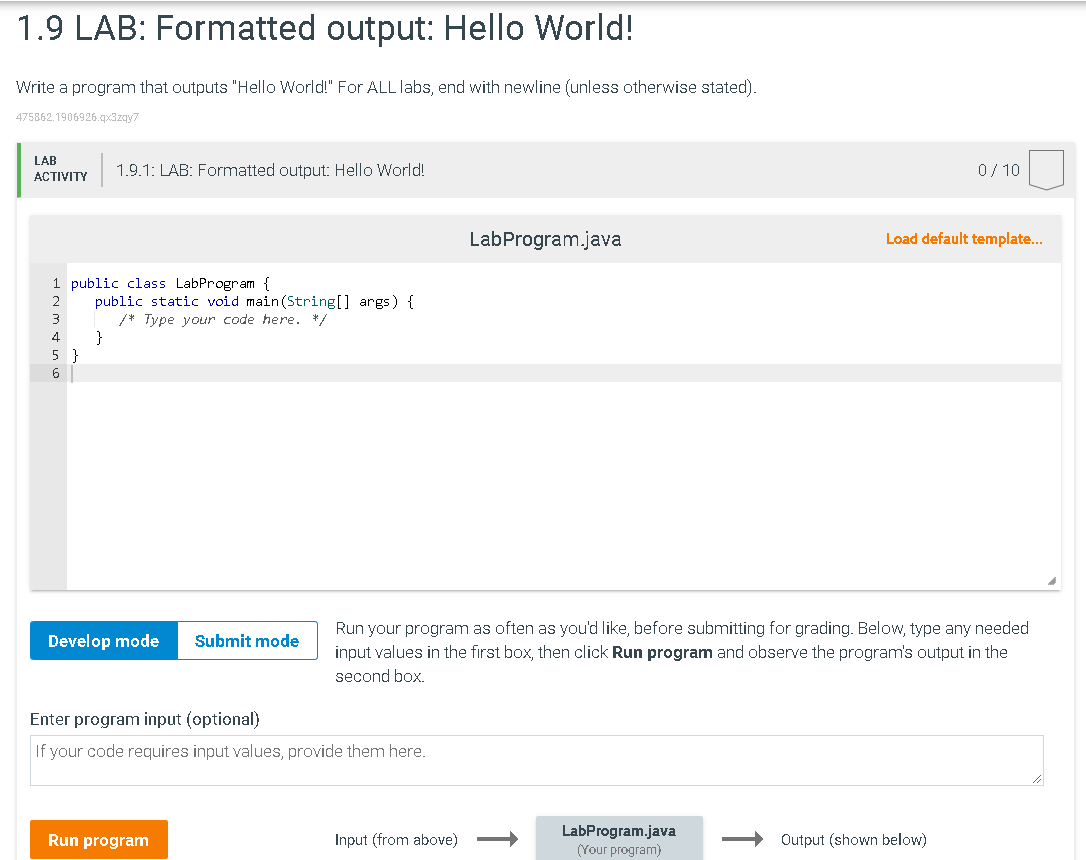Click the LabProgram.java box in the flow diagram
Image resolution: width=1086 pixels, height=860 pixels.
pos(619,838)
